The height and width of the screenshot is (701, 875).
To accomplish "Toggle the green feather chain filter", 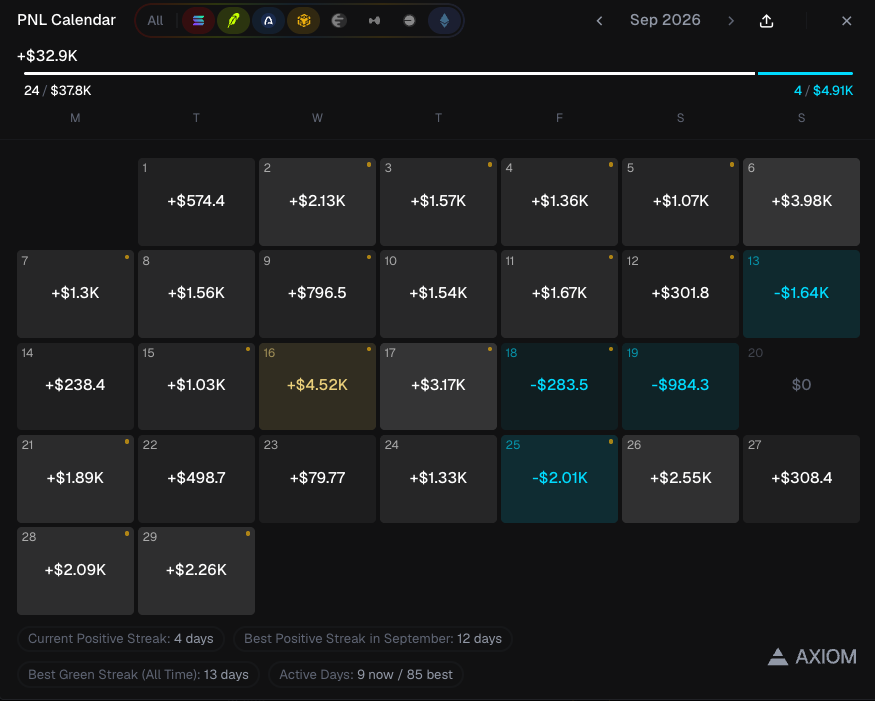I will 233,21.
